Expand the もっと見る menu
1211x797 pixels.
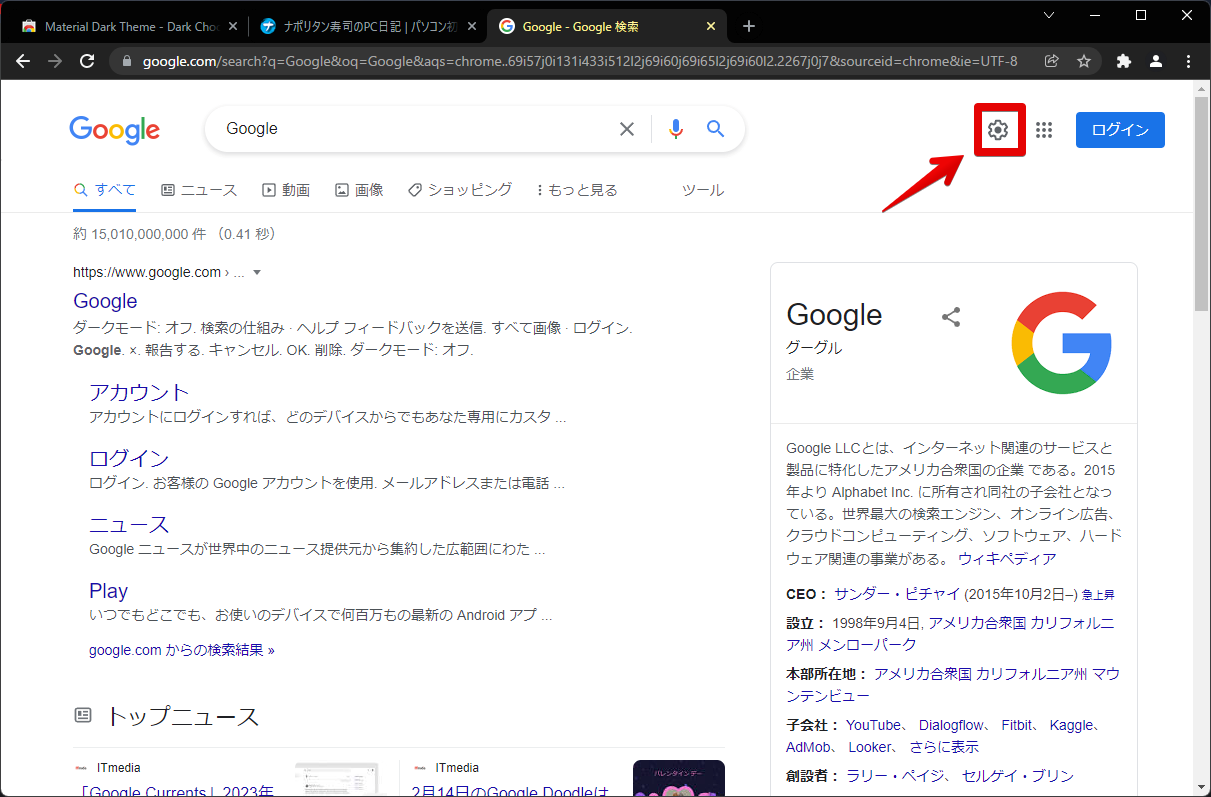578,190
